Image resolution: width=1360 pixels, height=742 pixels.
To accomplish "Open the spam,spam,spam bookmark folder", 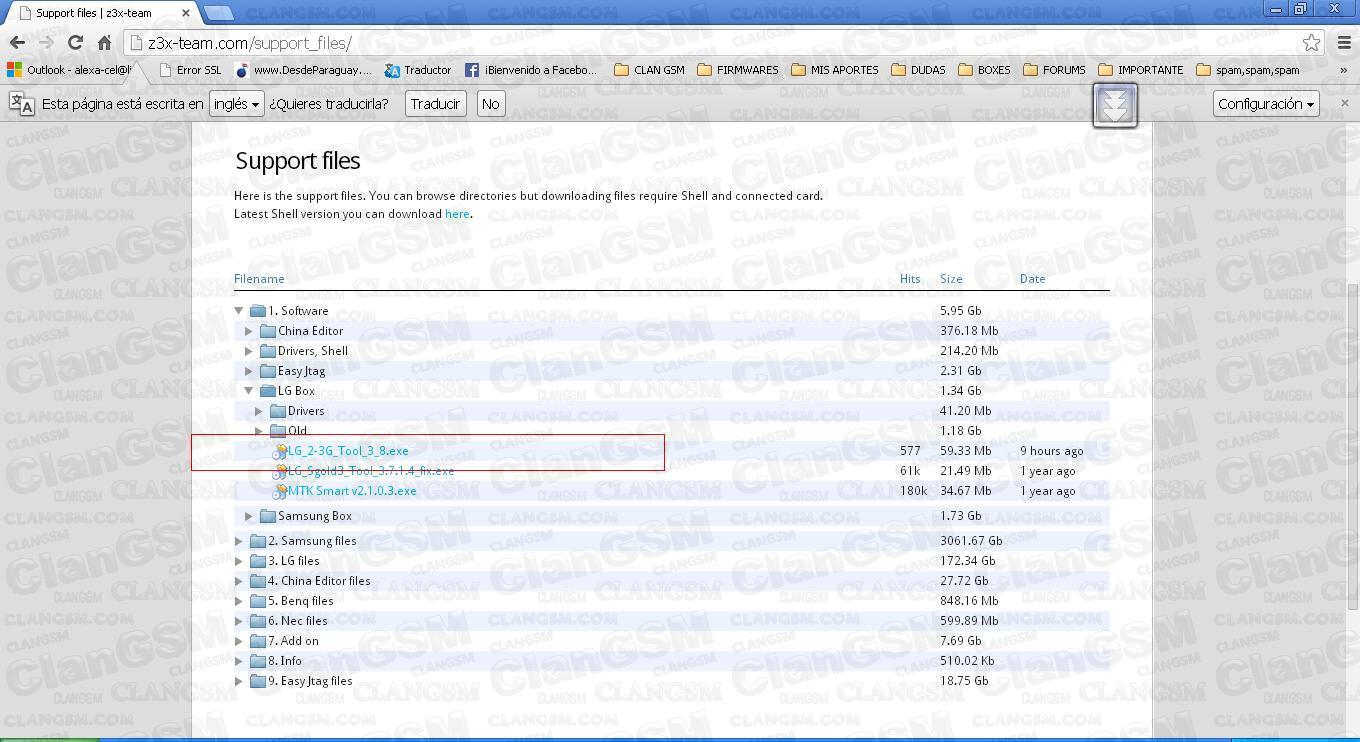I will point(1248,70).
